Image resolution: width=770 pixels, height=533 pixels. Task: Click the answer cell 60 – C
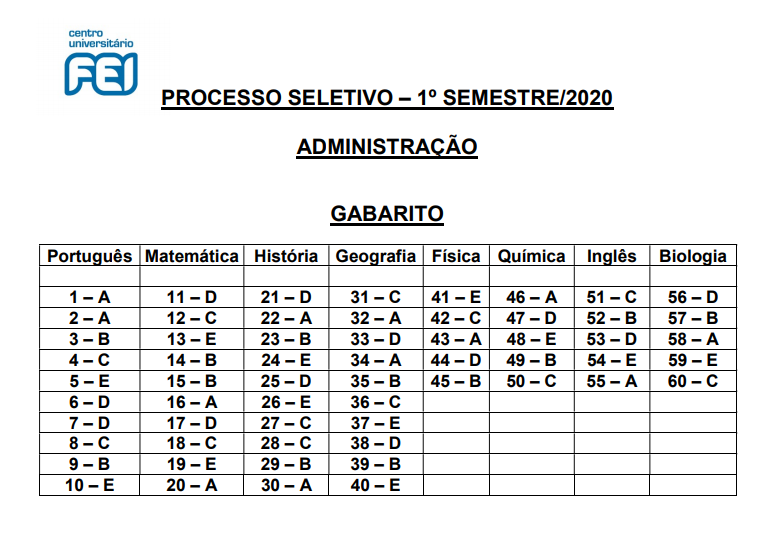[x=693, y=381]
